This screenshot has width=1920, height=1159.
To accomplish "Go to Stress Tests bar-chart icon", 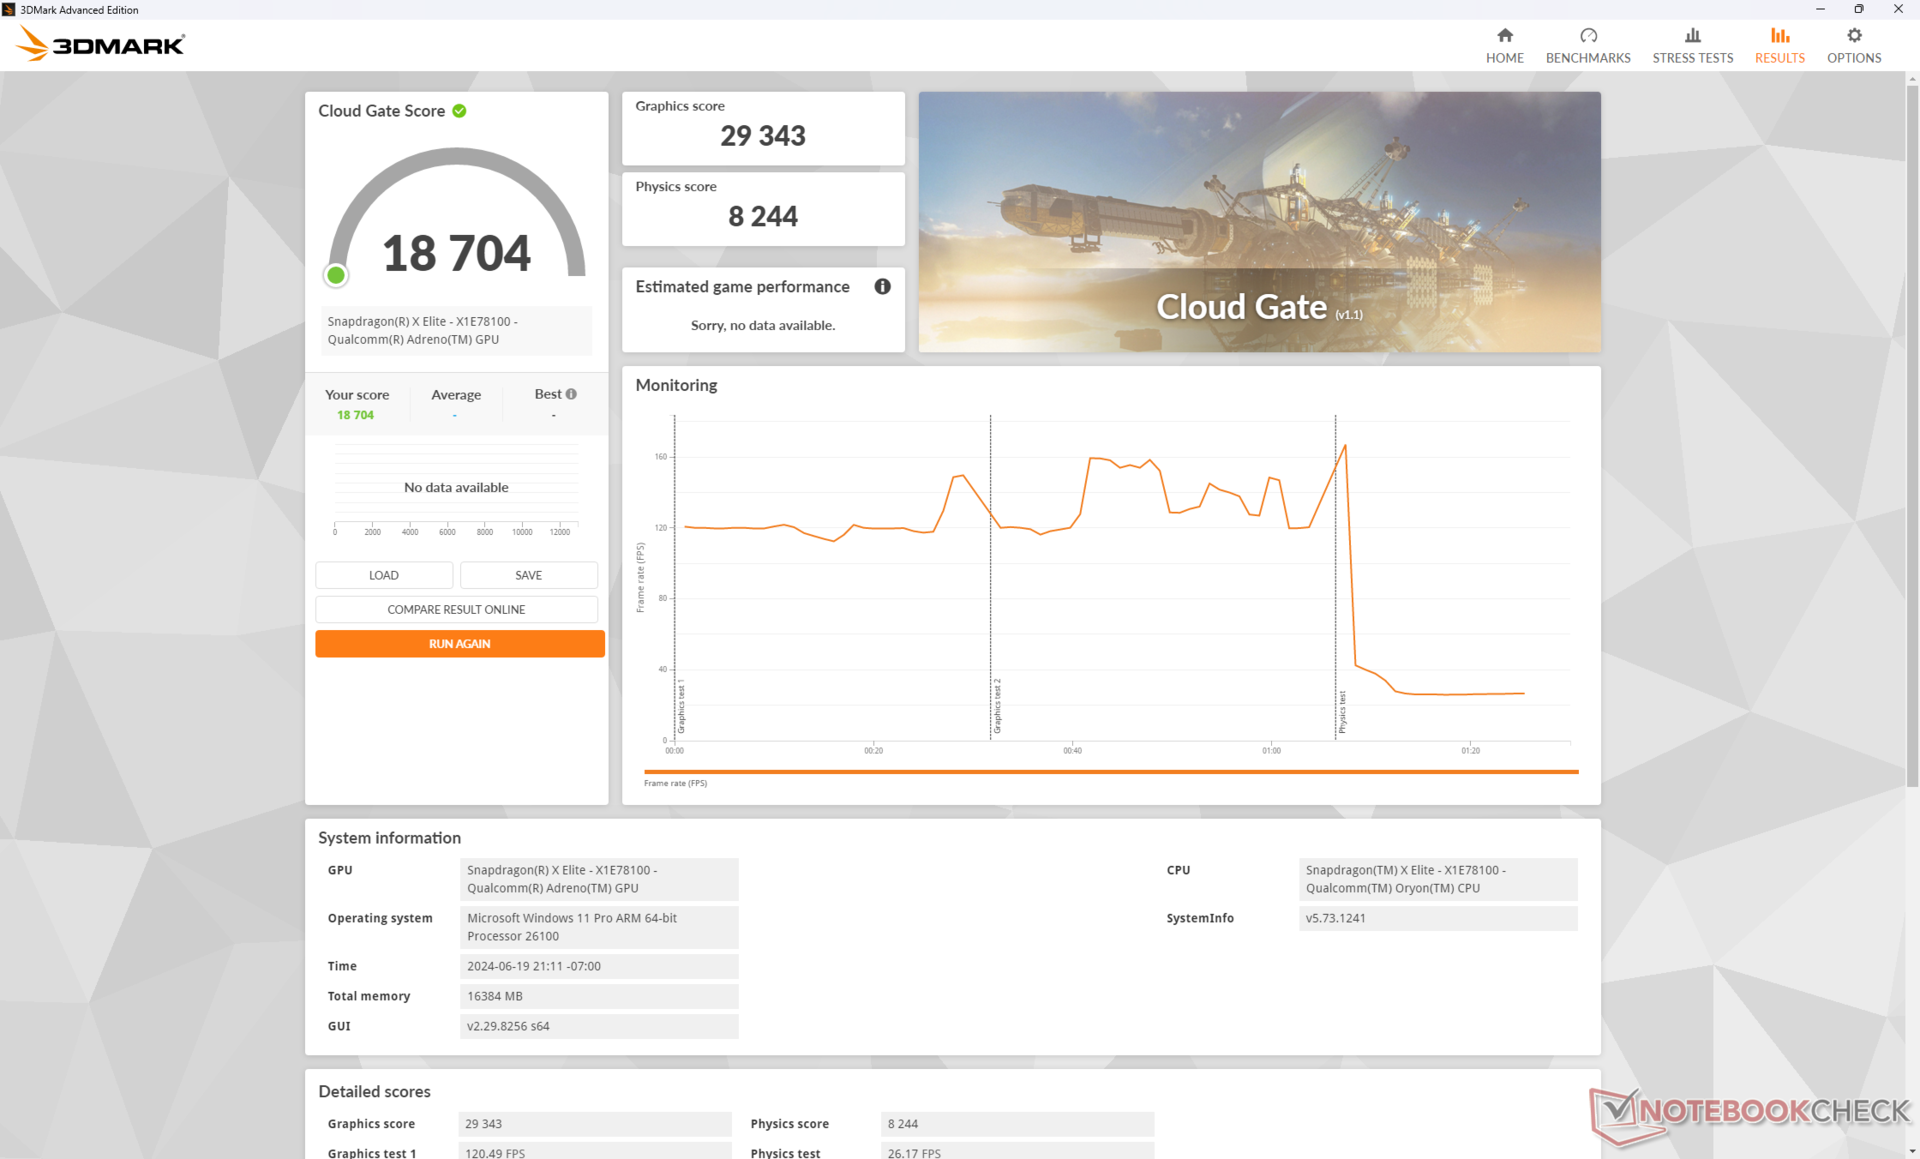I will click(x=1692, y=36).
